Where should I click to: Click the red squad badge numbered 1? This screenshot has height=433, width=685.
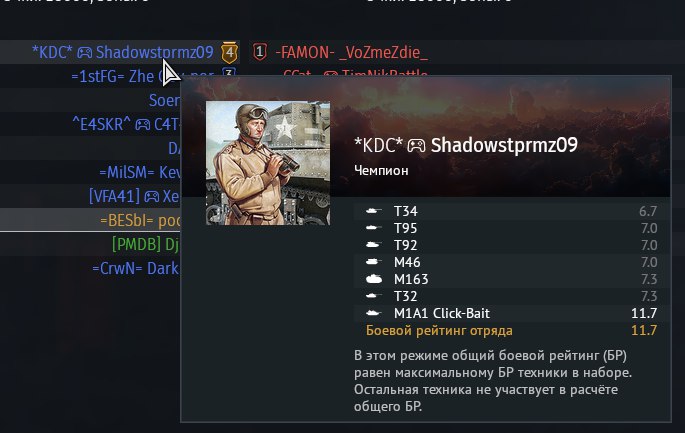pos(259,52)
